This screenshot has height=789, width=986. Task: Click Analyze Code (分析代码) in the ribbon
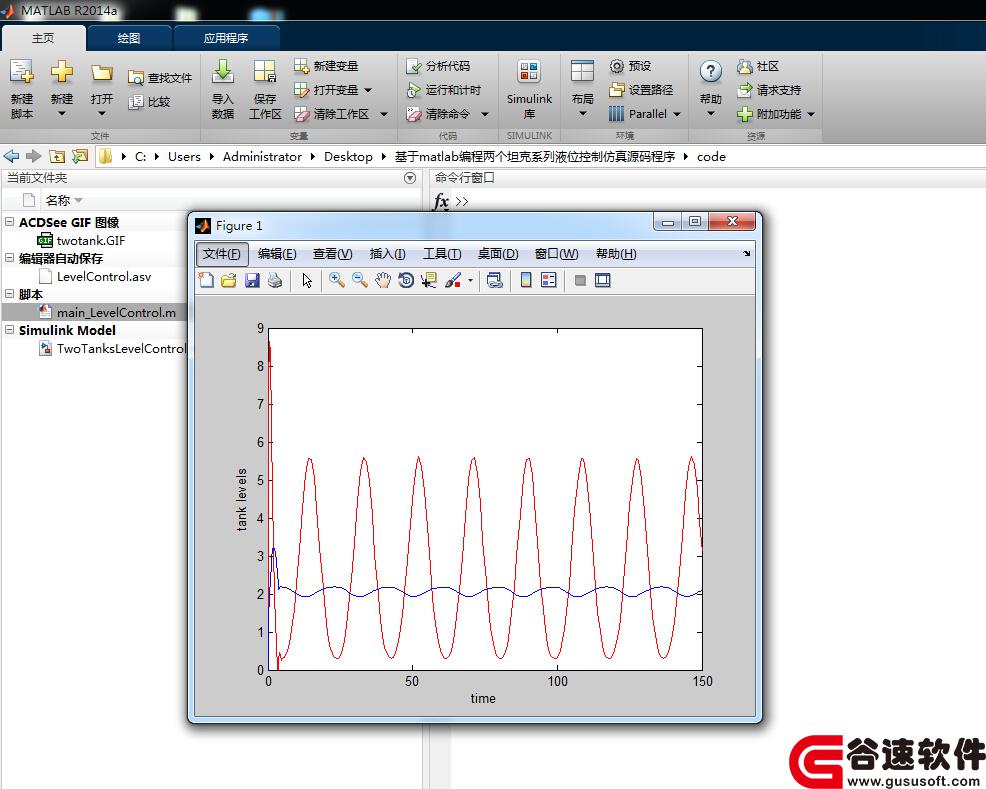(x=438, y=65)
